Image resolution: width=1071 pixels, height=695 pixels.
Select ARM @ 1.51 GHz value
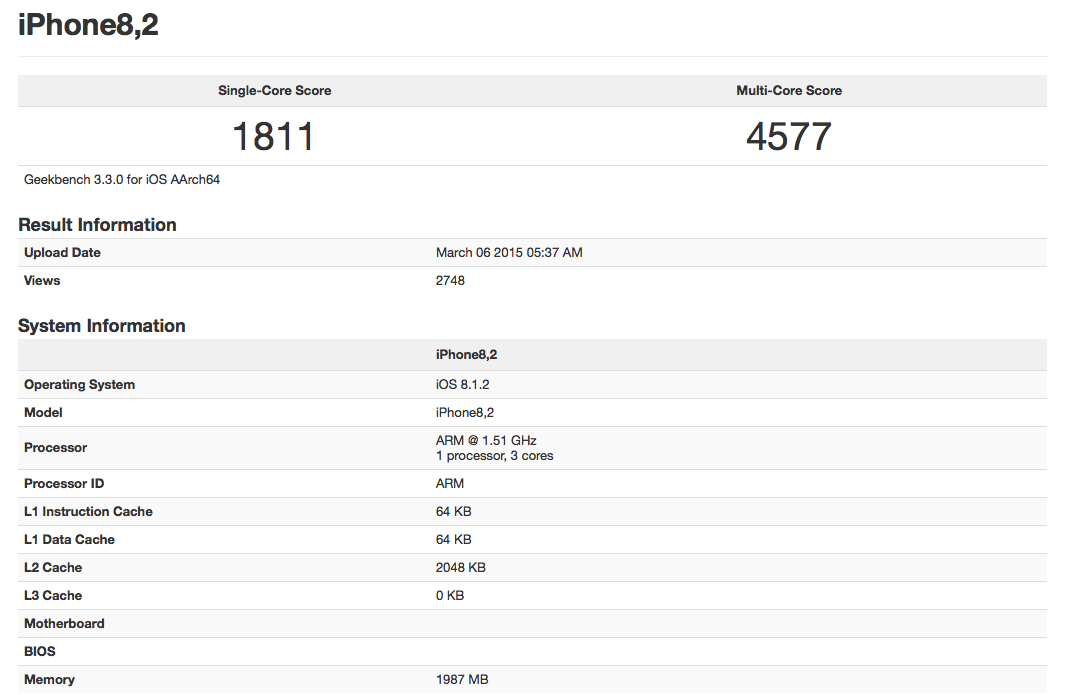[486, 440]
